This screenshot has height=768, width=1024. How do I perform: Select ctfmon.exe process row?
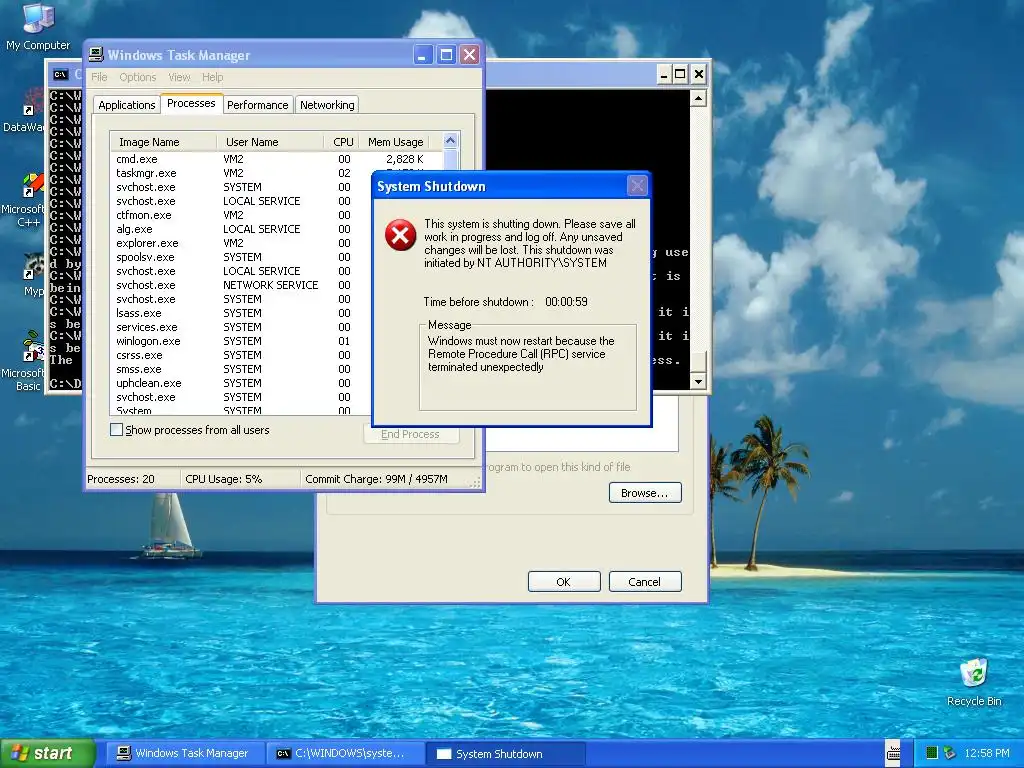(240, 215)
